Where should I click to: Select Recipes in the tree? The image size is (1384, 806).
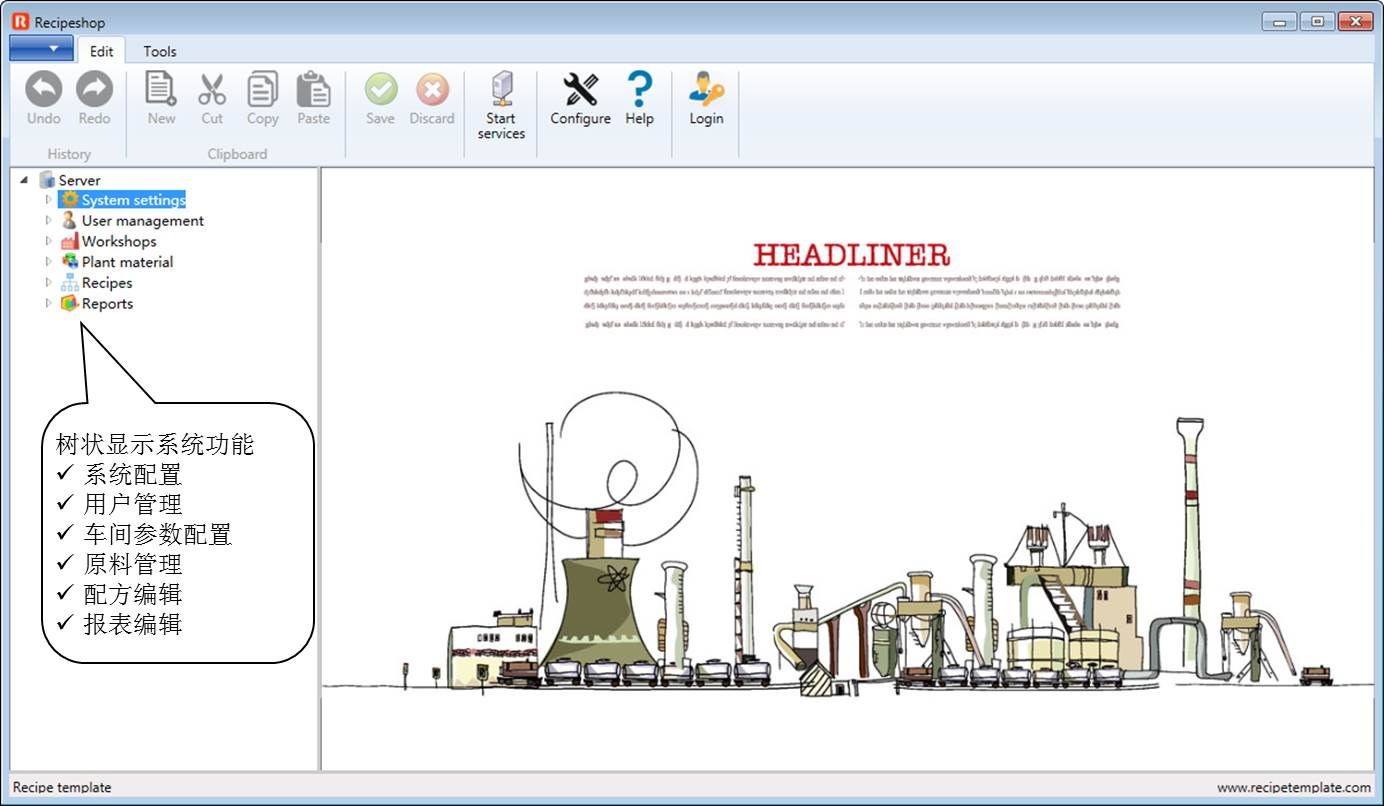[x=107, y=283]
